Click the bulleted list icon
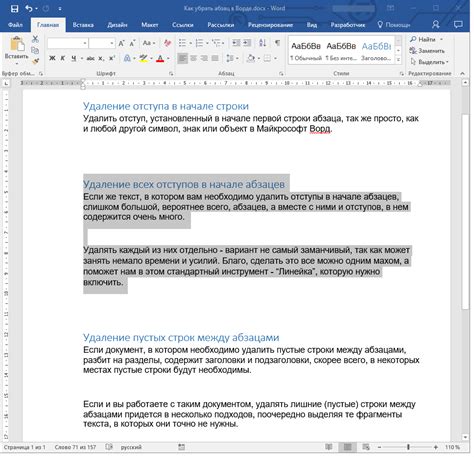This screenshot has width=474, height=457. coord(182,43)
